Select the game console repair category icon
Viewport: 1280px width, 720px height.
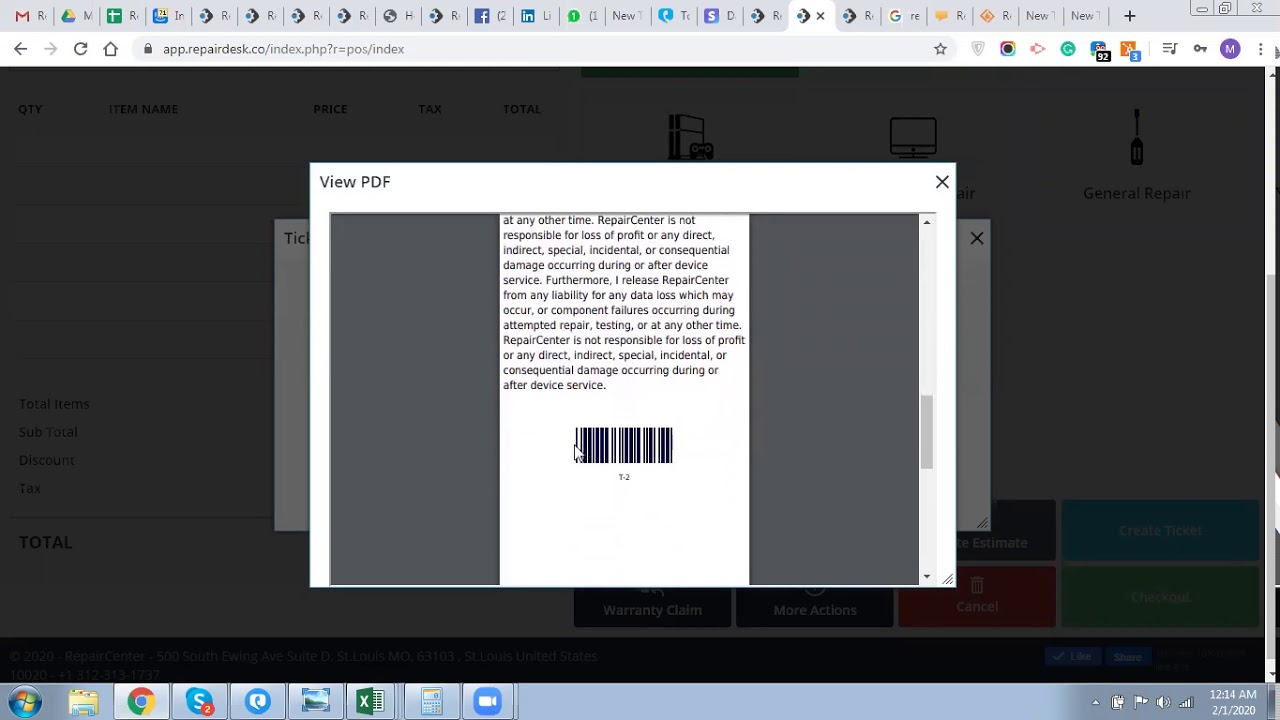point(690,138)
